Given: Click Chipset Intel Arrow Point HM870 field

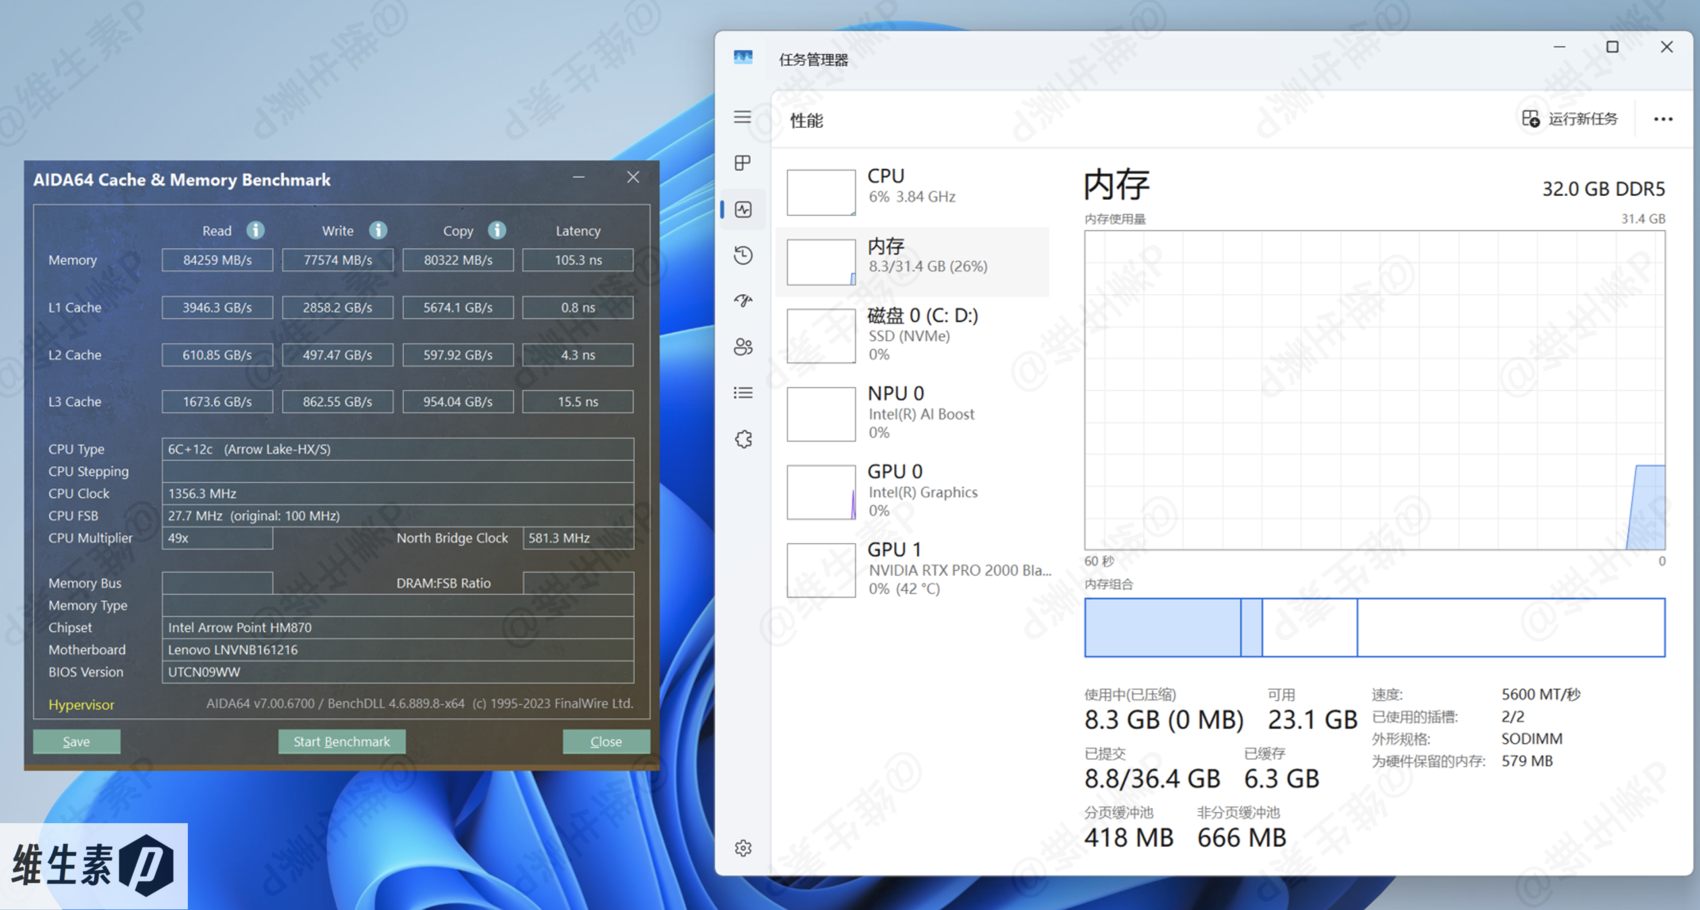Looking at the screenshot, I should (398, 627).
